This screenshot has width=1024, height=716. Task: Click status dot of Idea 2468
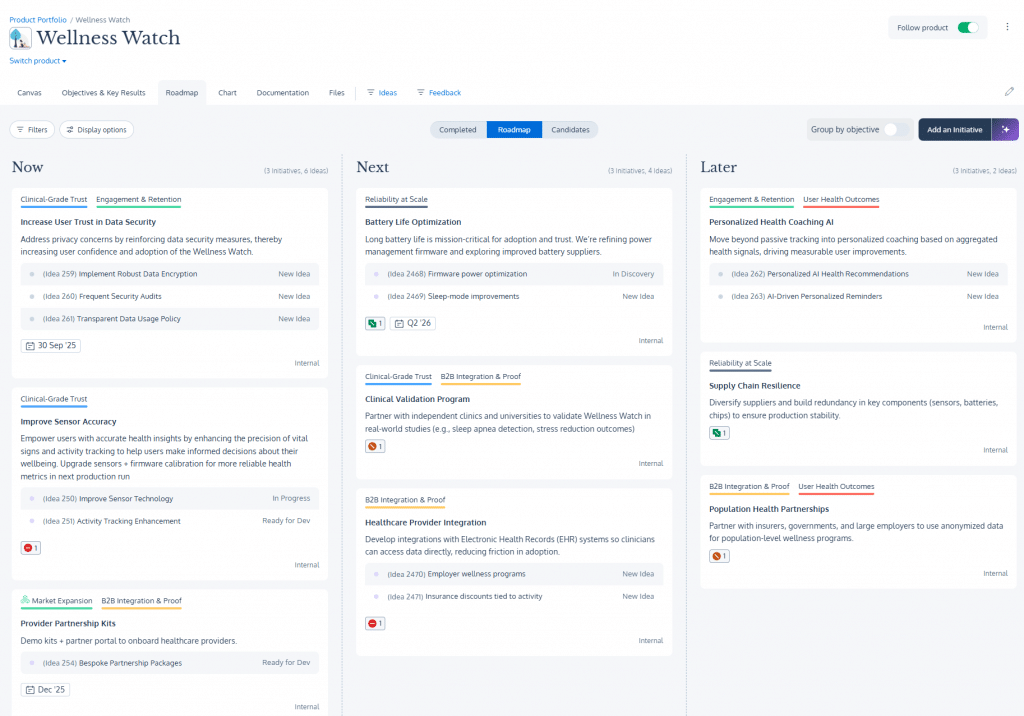[x=376, y=274]
